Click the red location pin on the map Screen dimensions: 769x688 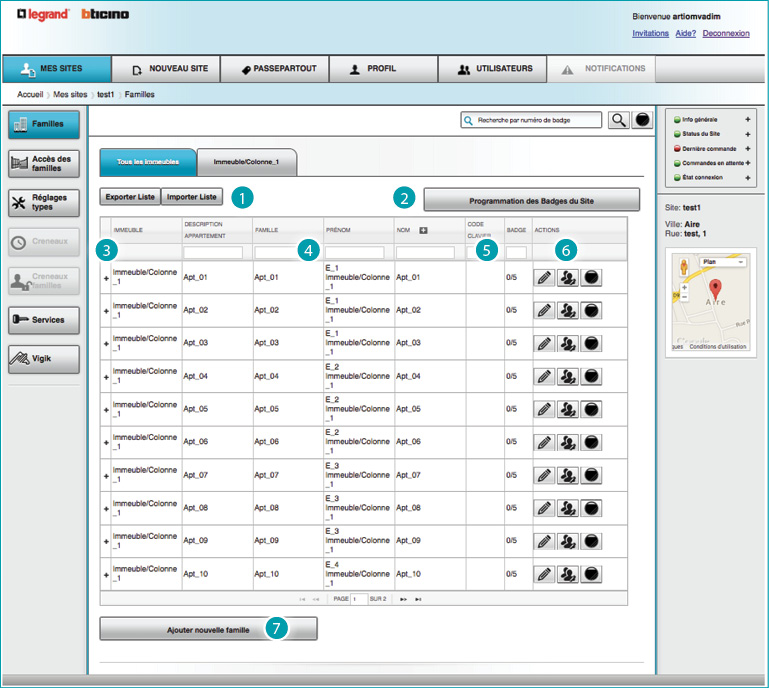tap(715, 291)
